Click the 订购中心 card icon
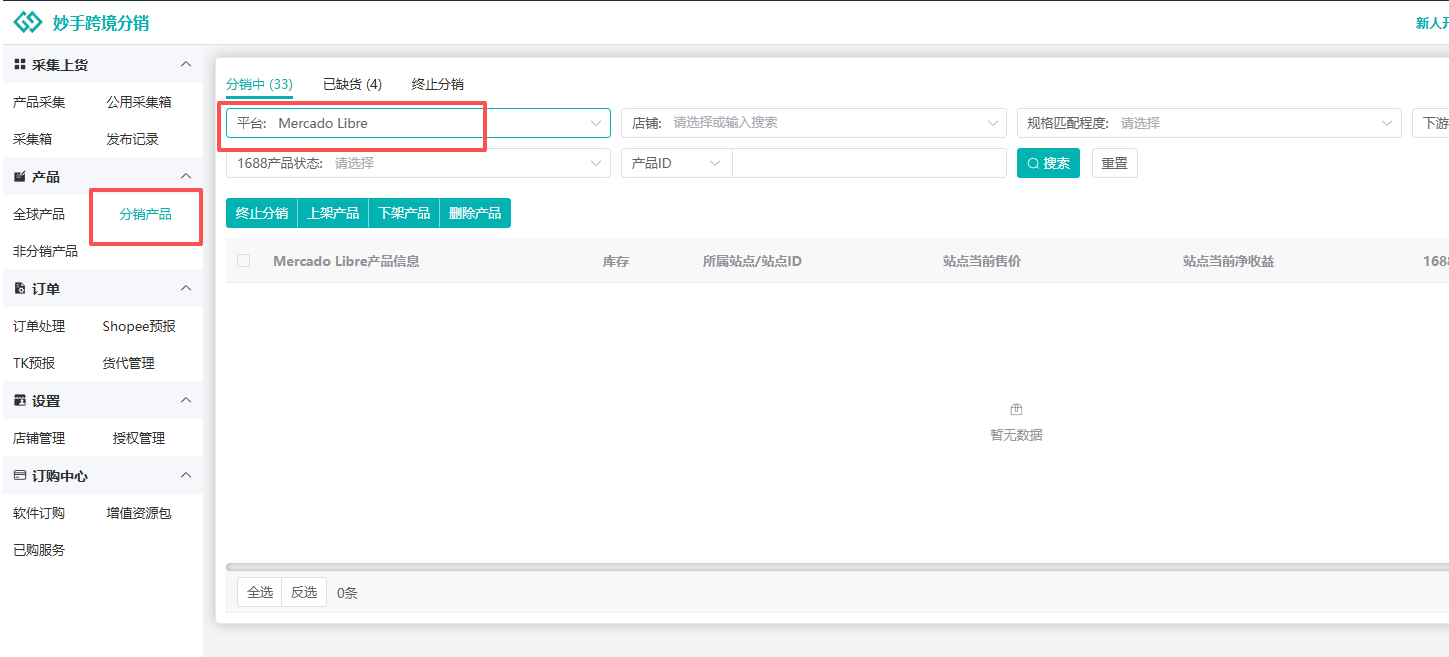The image size is (1449, 657). [x=20, y=476]
